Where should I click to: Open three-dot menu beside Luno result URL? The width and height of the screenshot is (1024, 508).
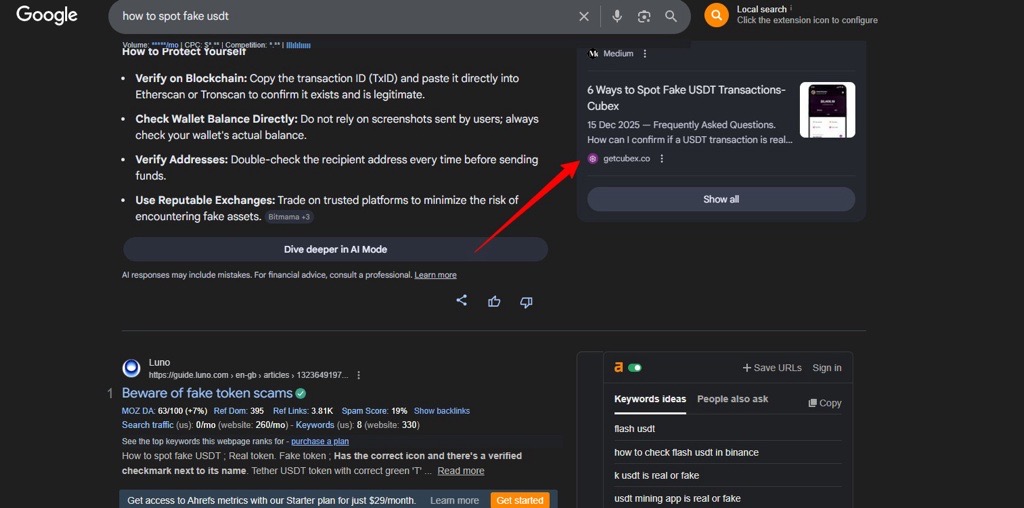[x=359, y=376]
